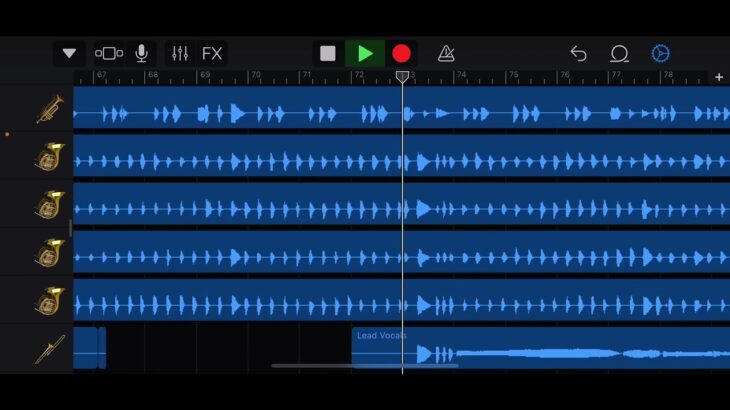Select the trumpet track audio region

pos(402,108)
